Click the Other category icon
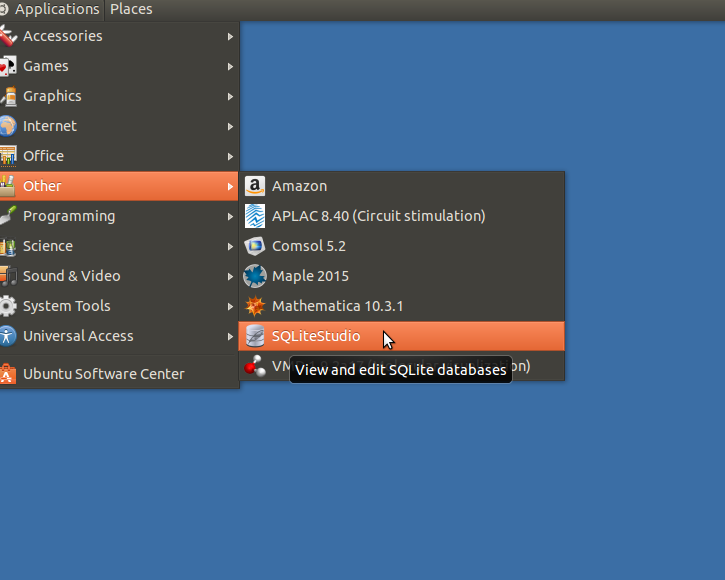The height and width of the screenshot is (580, 725). [x=8, y=186]
